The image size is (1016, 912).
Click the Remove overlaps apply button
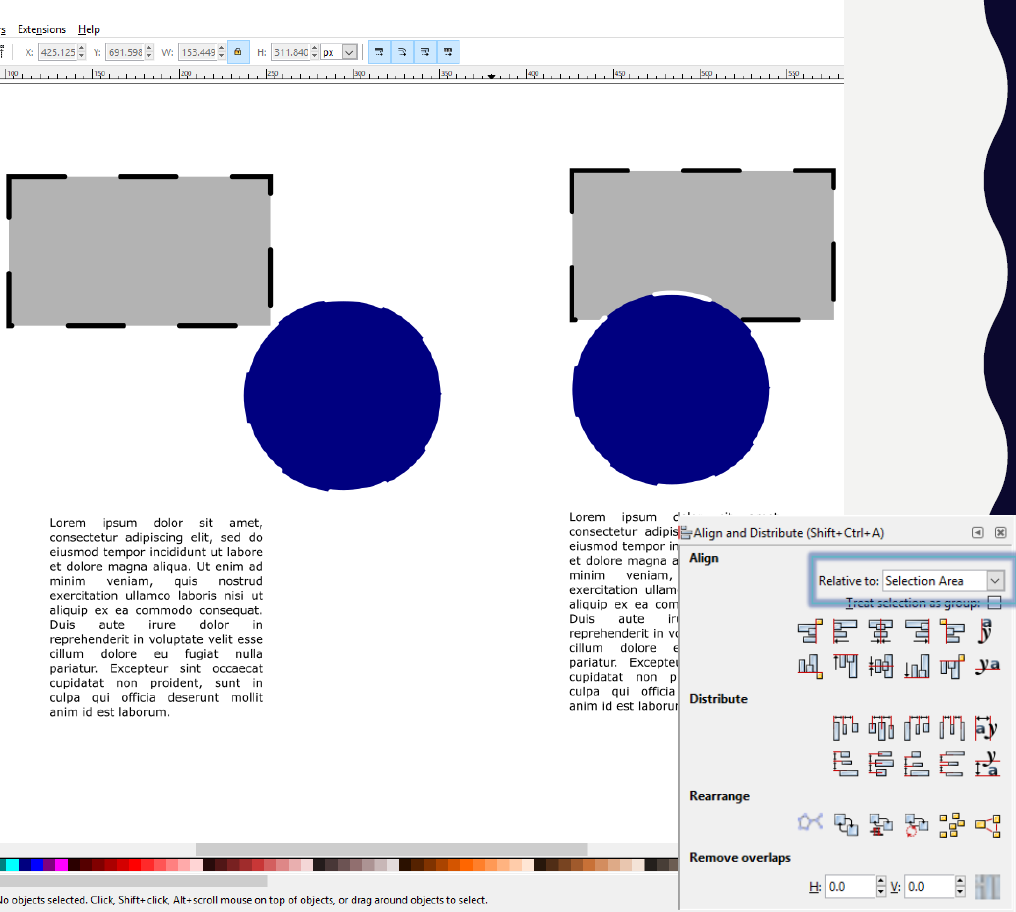click(x=987, y=886)
